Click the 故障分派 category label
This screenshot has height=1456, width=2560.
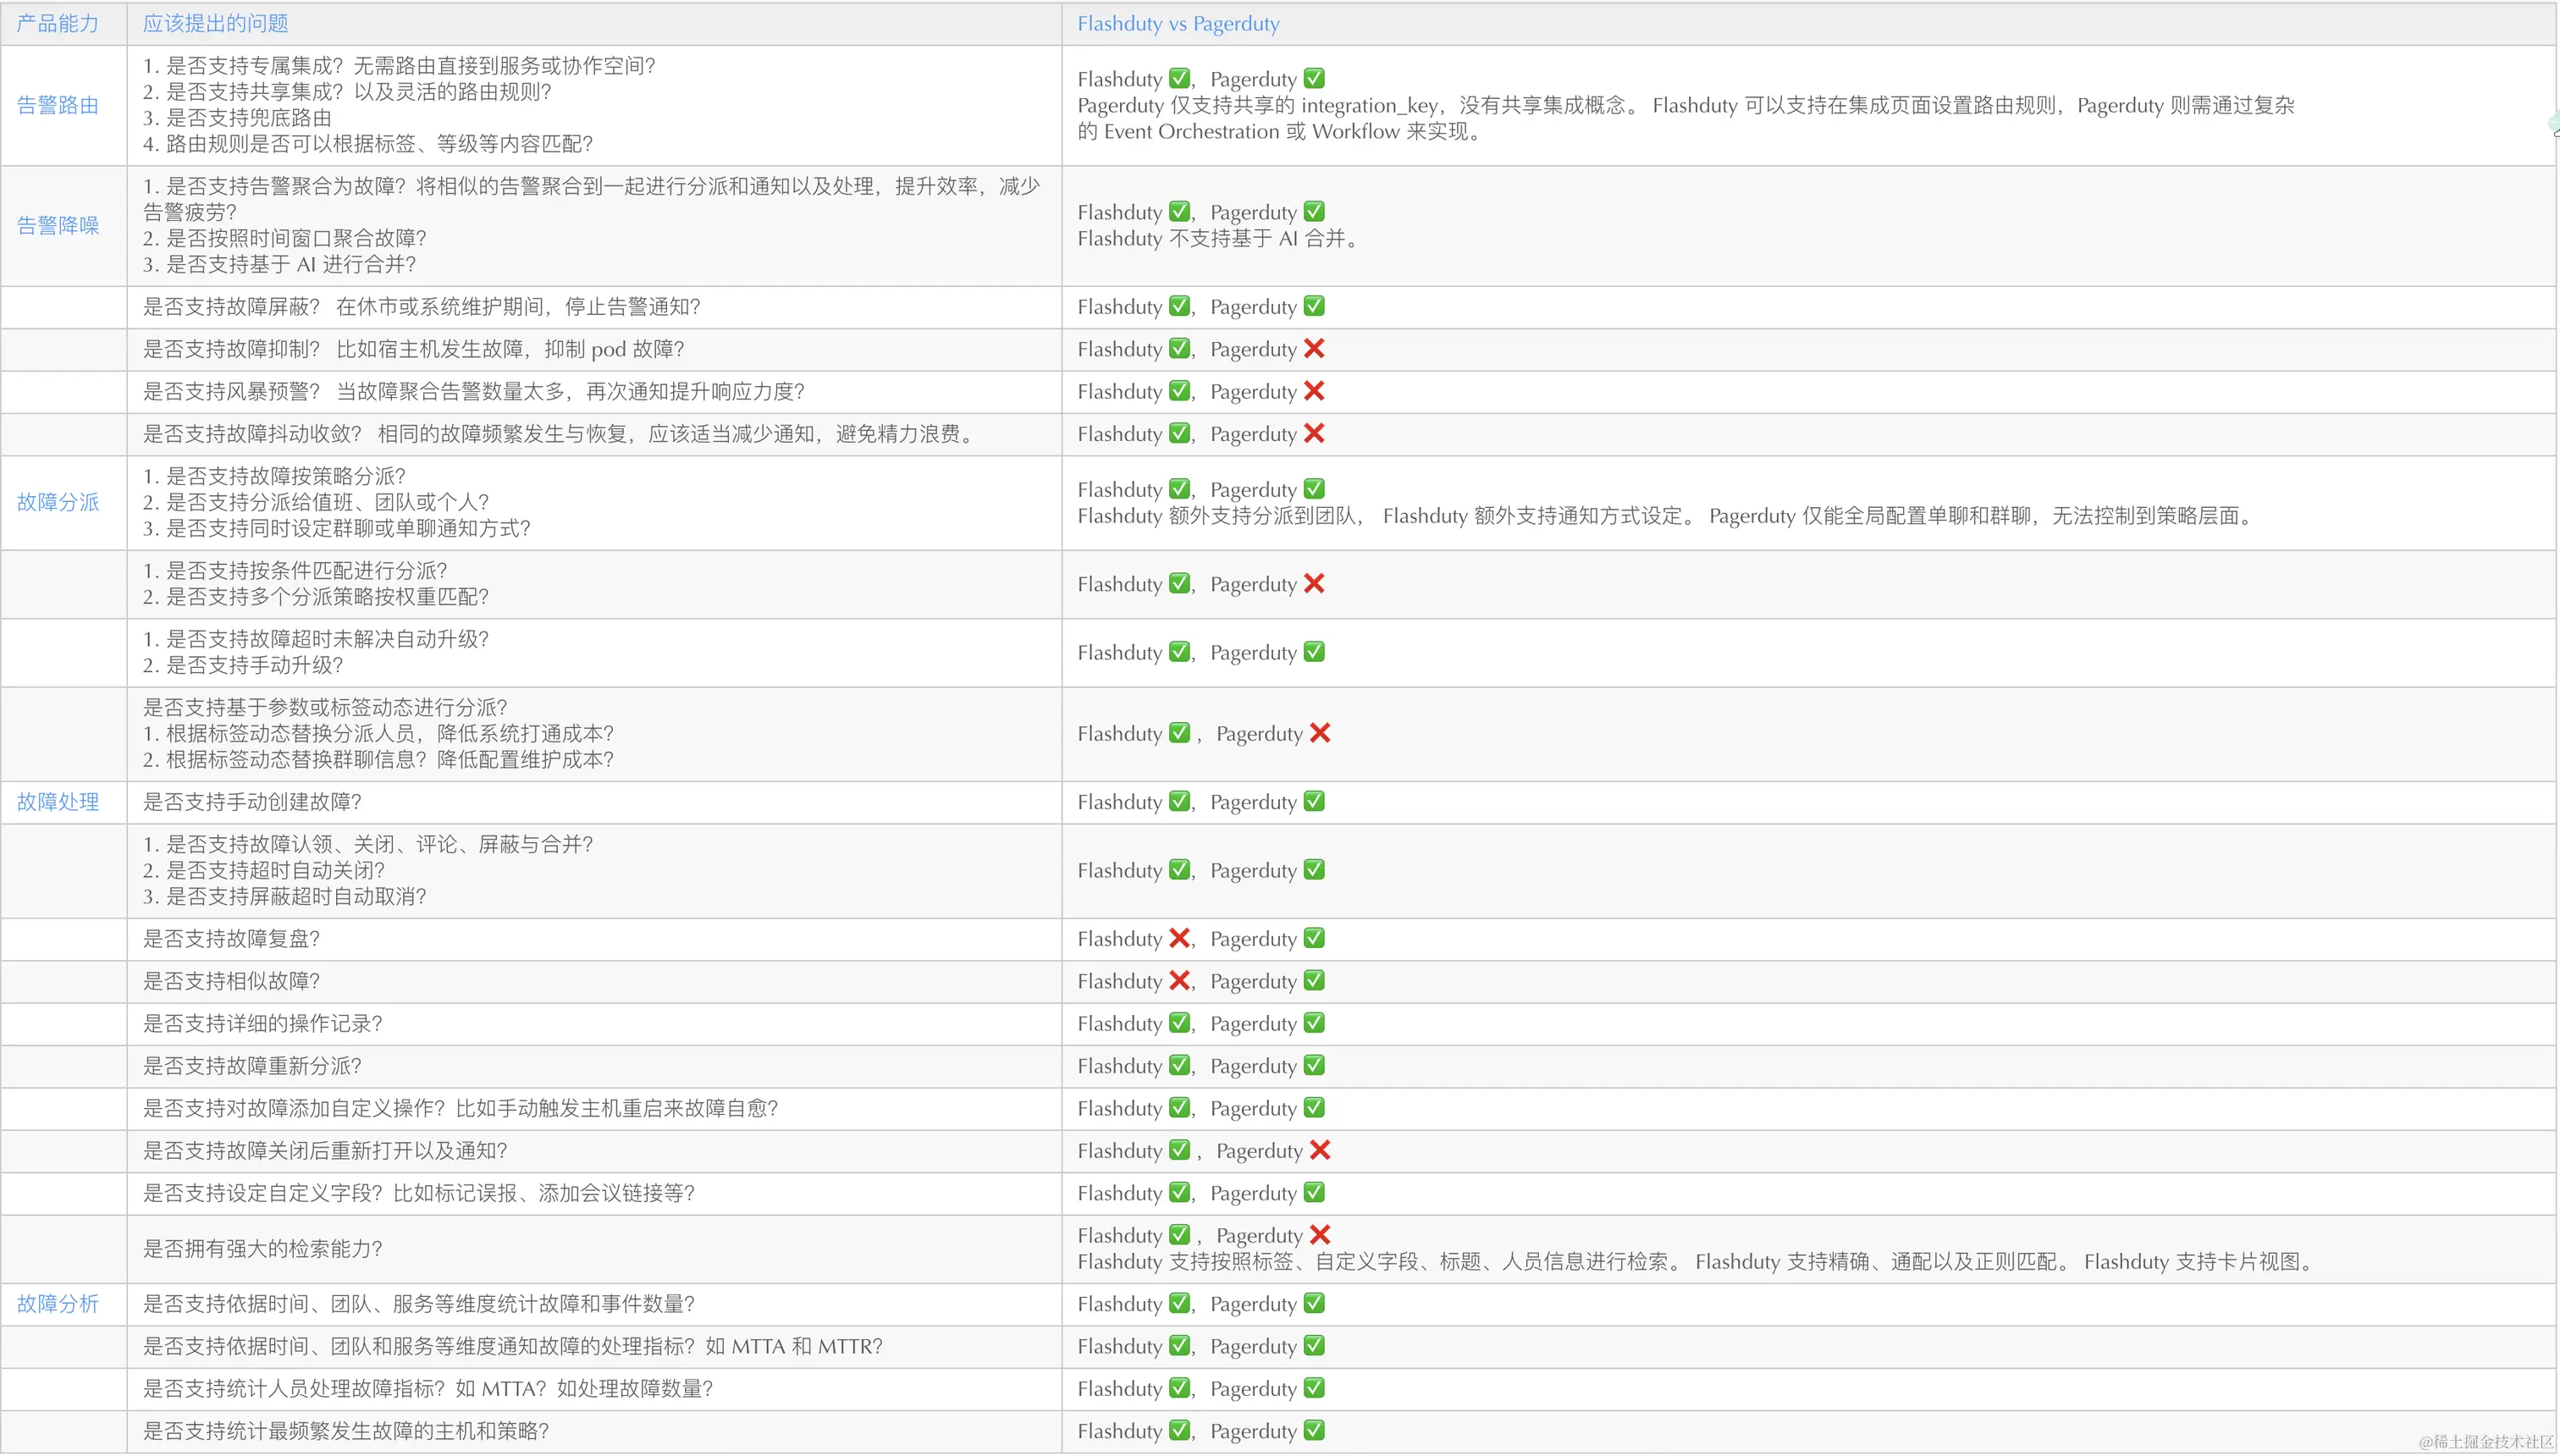(x=58, y=502)
